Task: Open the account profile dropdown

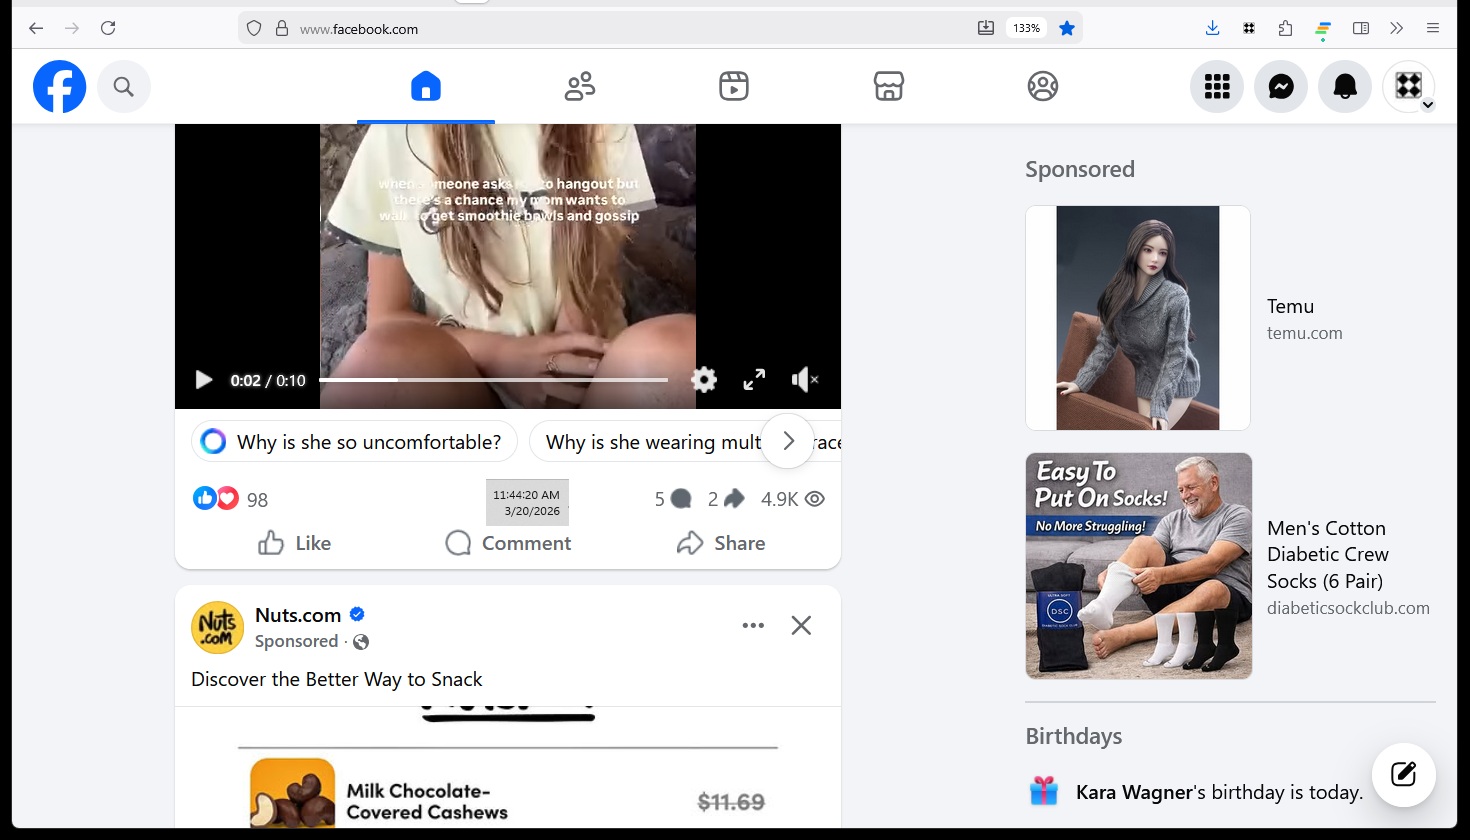Action: pyautogui.click(x=1409, y=87)
